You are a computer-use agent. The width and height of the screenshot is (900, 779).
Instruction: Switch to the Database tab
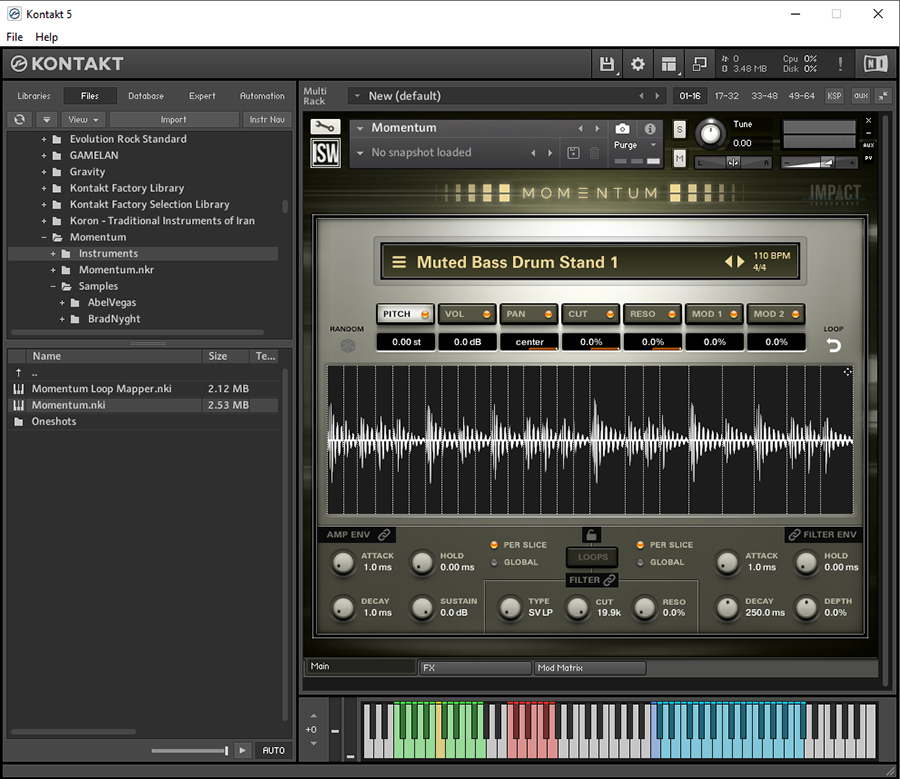[146, 96]
